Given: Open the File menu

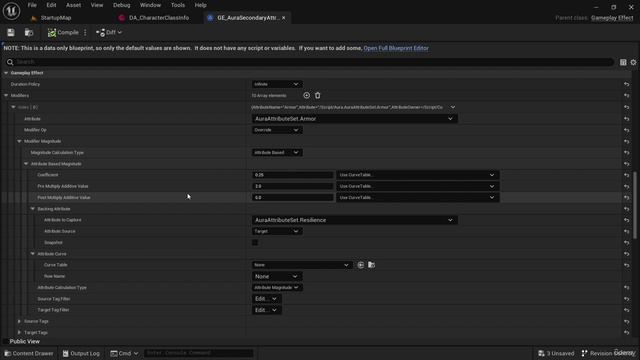Looking at the screenshot, I should [32, 5].
